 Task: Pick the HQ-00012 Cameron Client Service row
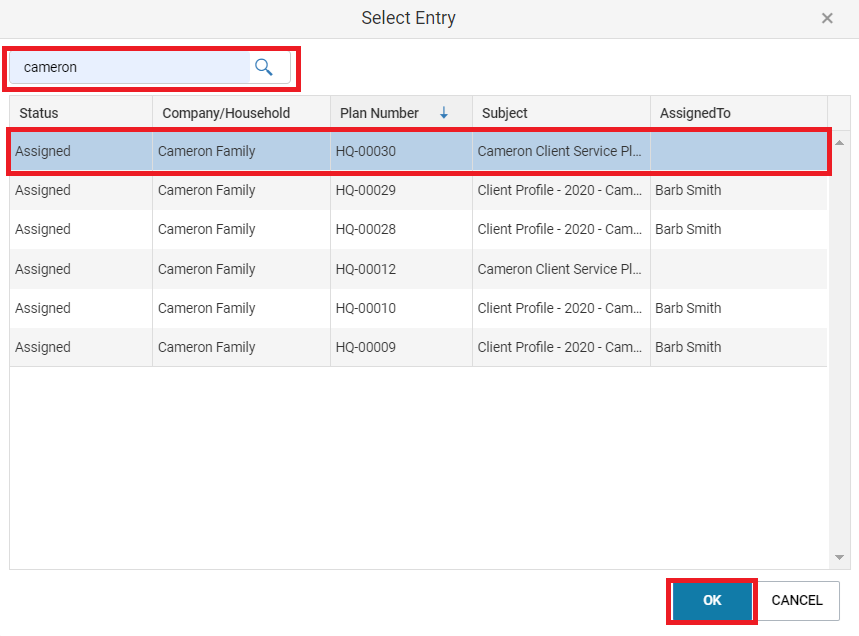point(419,269)
